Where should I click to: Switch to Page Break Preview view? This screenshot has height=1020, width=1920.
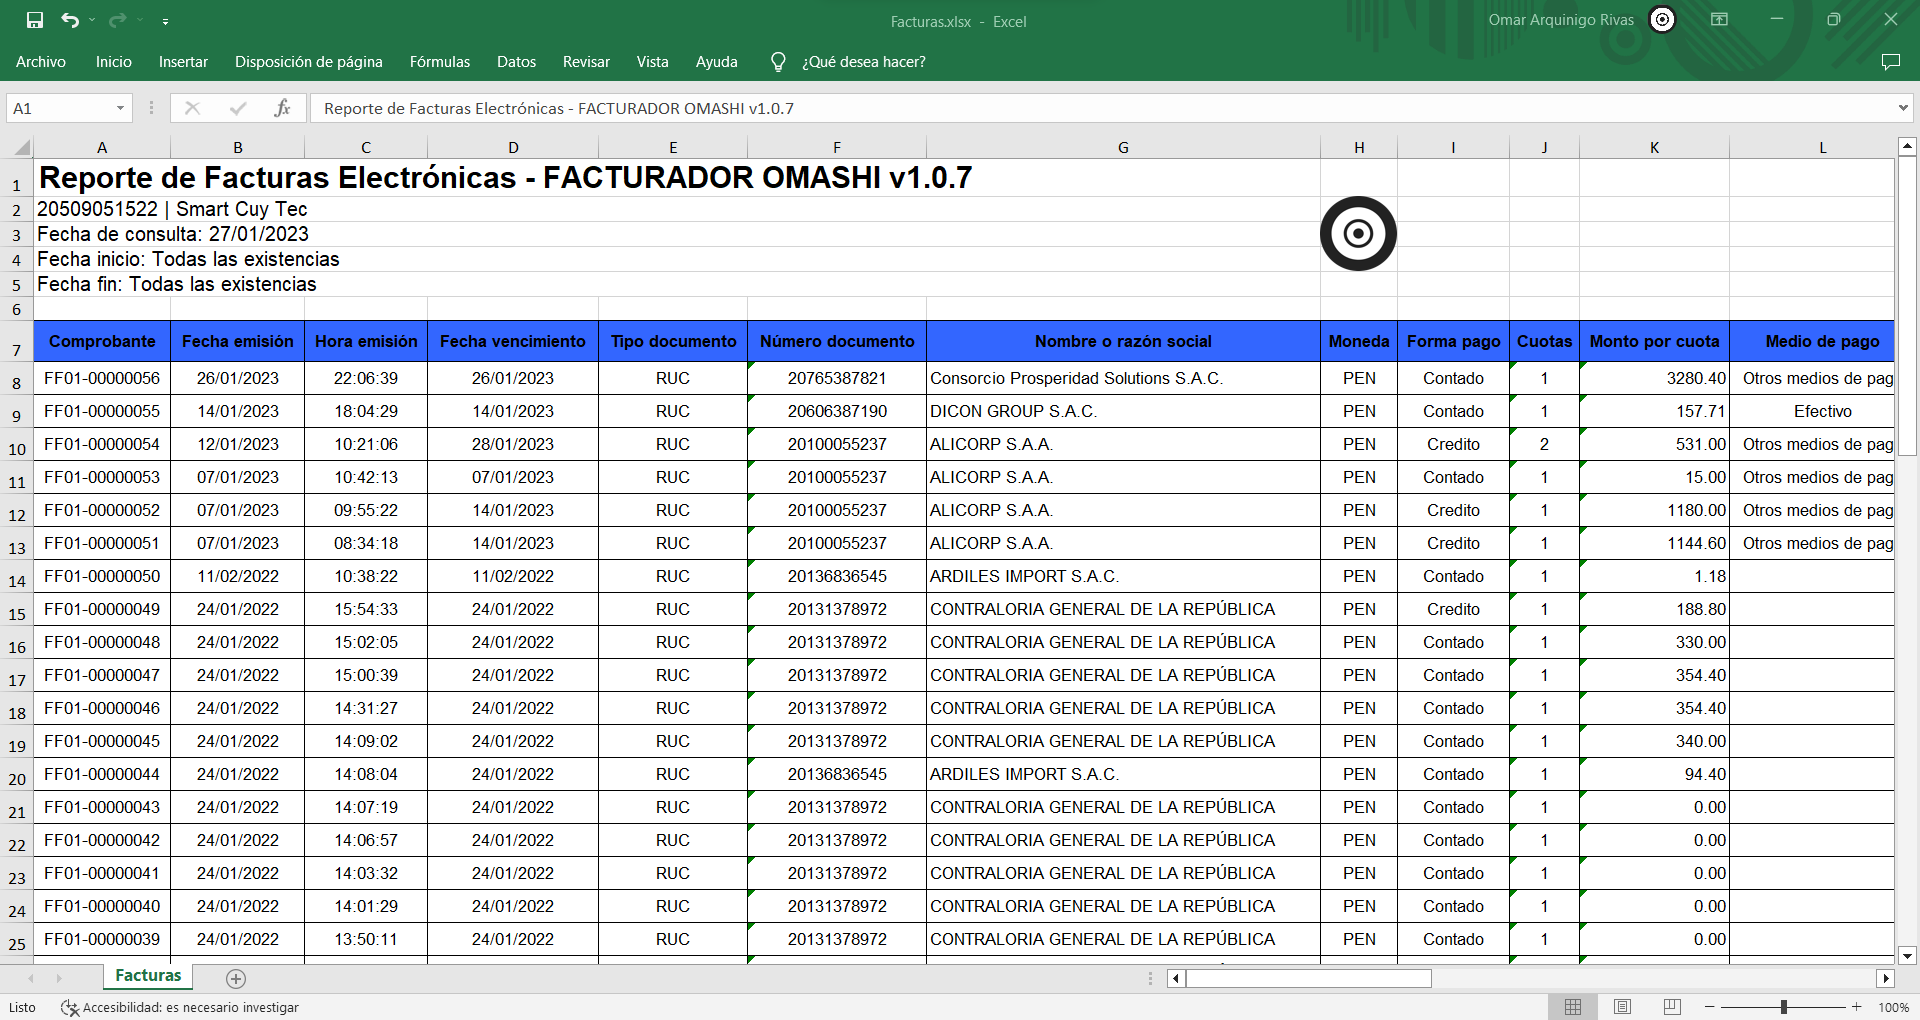coord(1672,1007)
